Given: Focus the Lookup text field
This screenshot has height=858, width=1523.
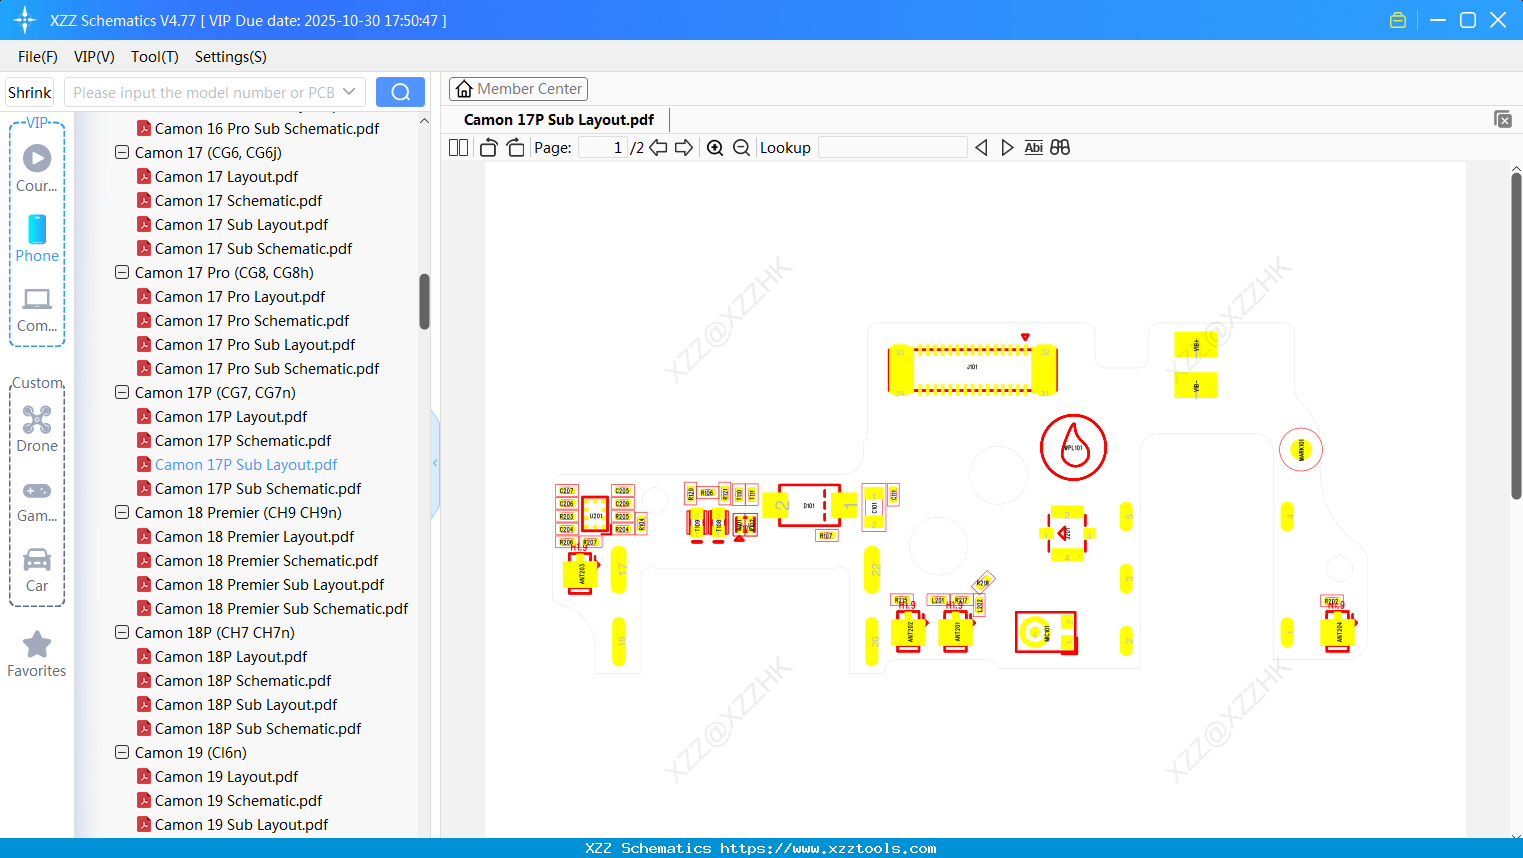Looking at the screenshot, I should click(893, 148).
